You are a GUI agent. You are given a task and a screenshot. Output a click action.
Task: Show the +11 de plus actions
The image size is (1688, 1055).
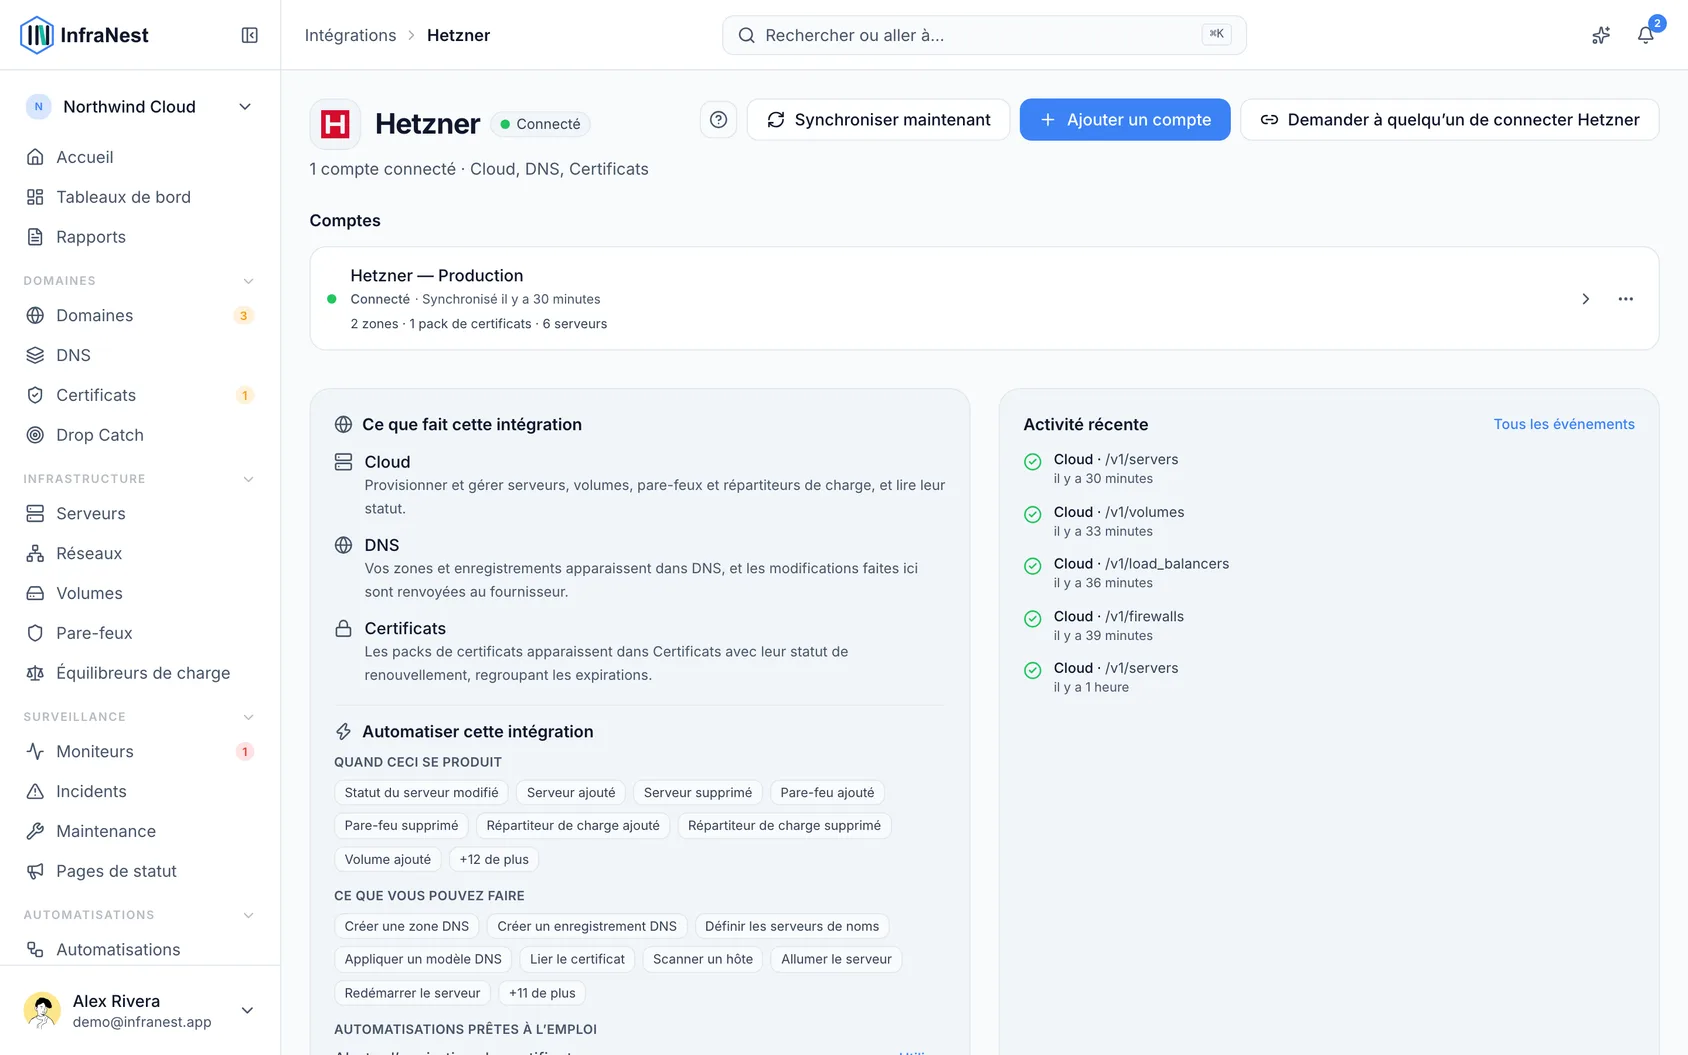[542, 993]
